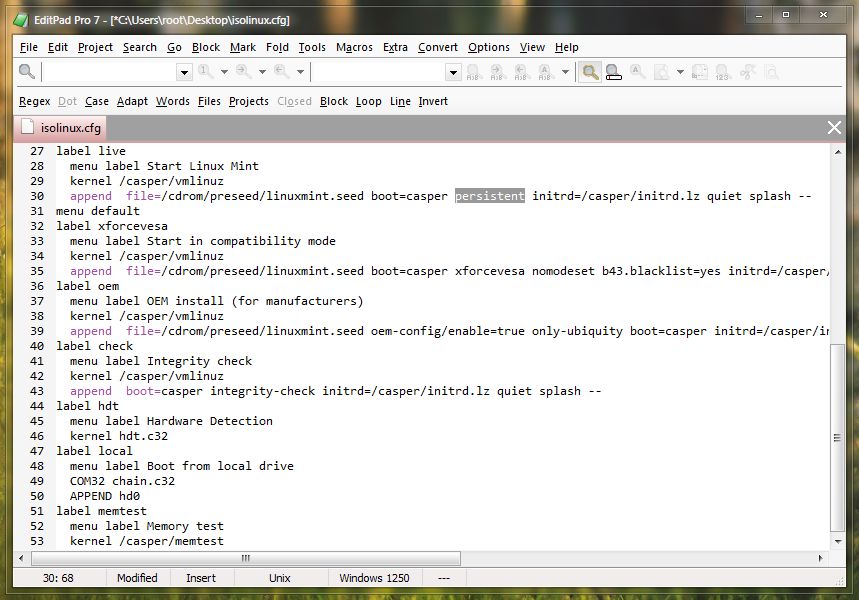Open the Block menu

point(206,48)
